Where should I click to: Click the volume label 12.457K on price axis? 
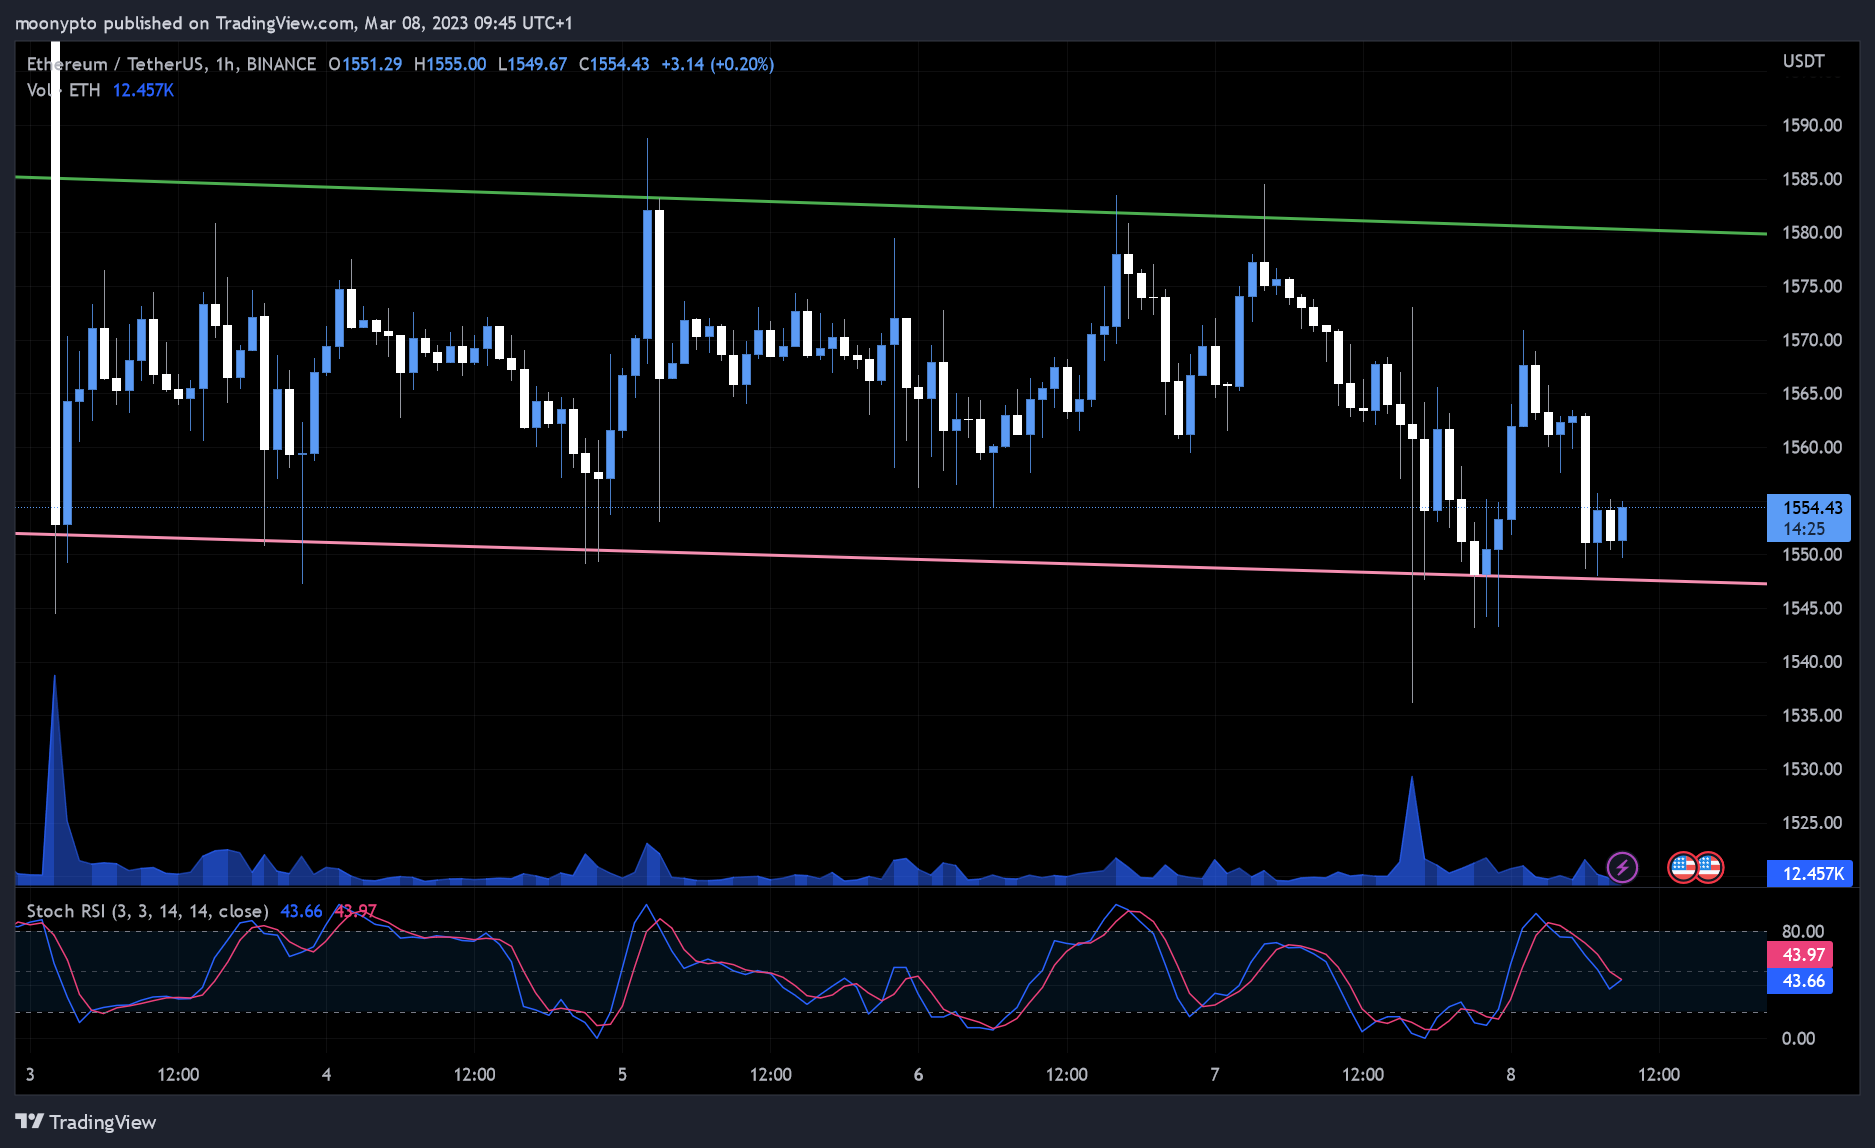click(x=1811, y=873)
